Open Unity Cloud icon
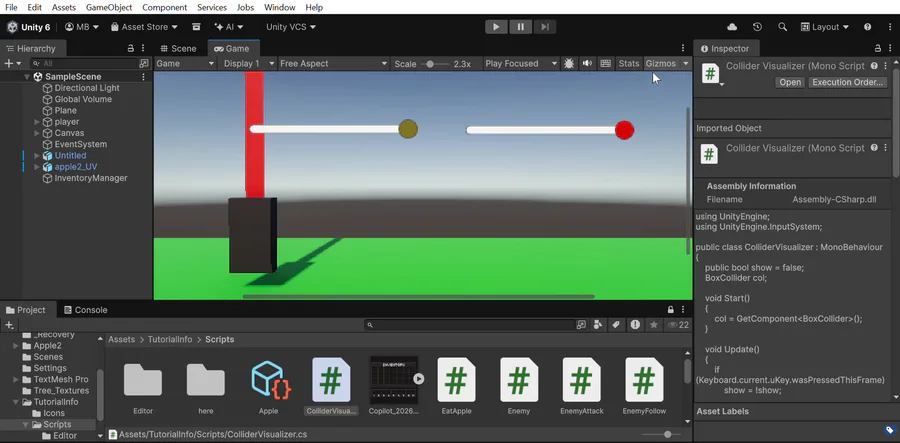900x443 pixels. (732, 27)
